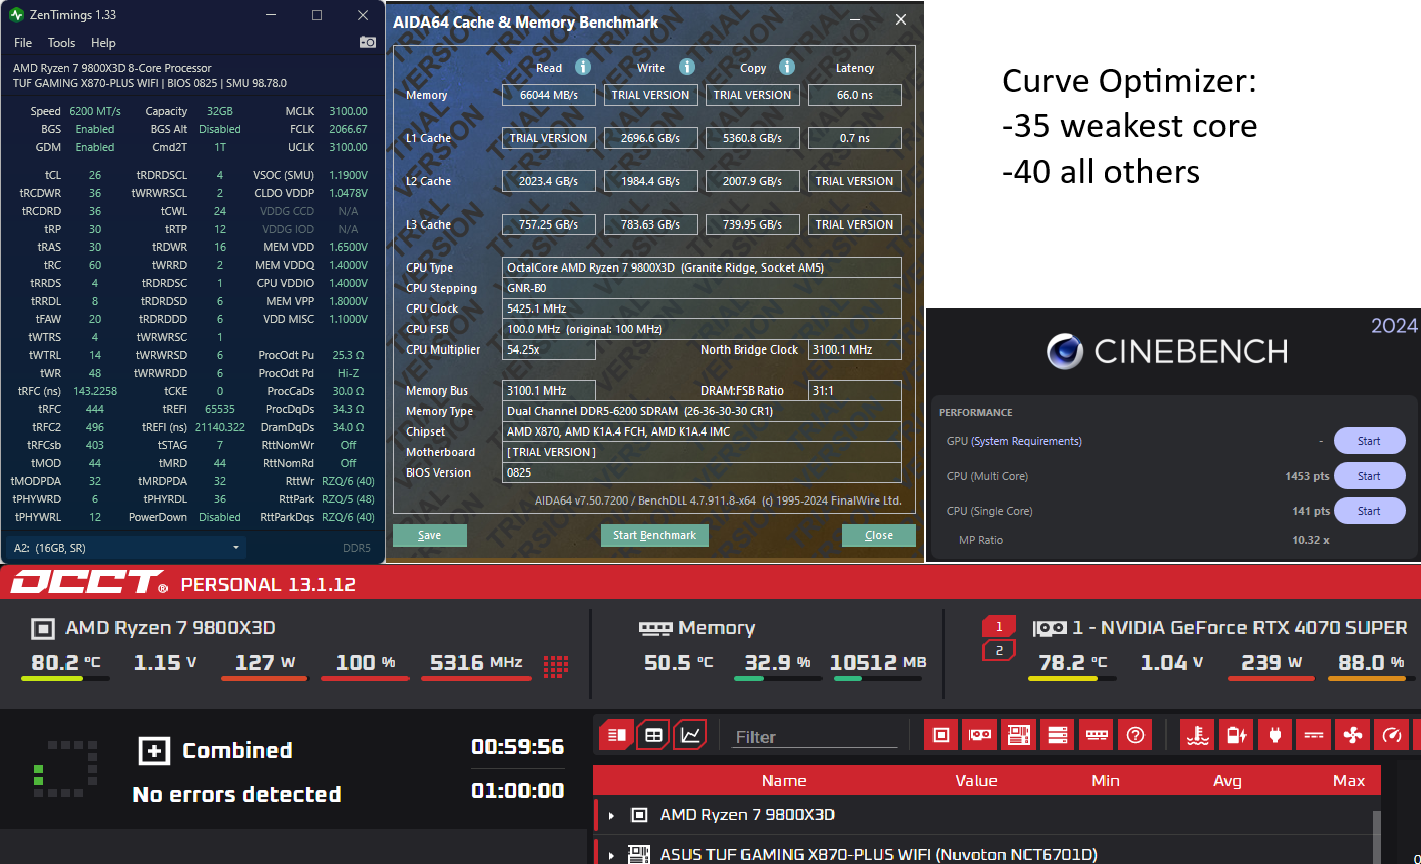
Task: Click the temperature sensor filter icon
Action: pyautogui.click(x=1197, y=735)
